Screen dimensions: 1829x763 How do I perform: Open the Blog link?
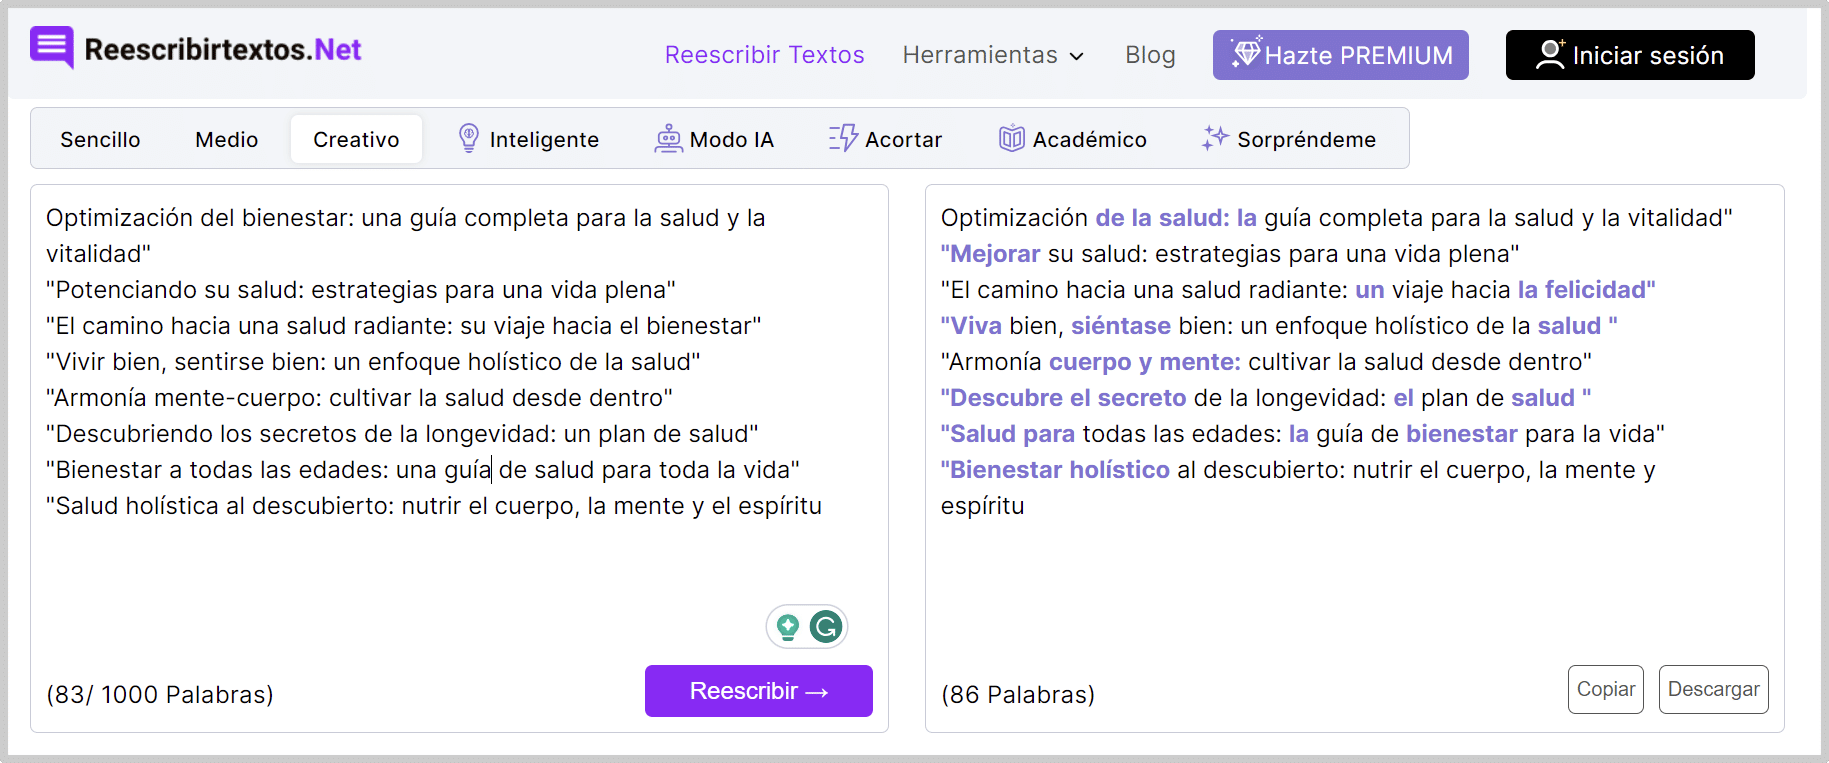point(1150,55)
